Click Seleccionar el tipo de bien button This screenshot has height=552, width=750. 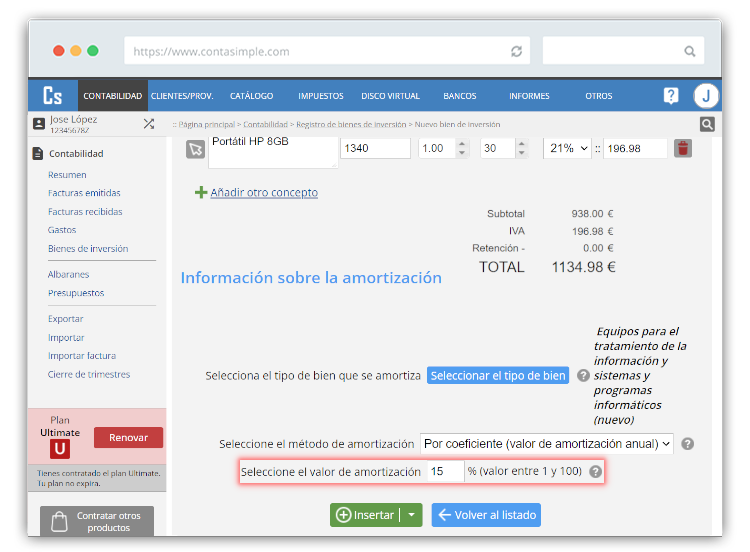pyautogui.click(x=497, y=375)
